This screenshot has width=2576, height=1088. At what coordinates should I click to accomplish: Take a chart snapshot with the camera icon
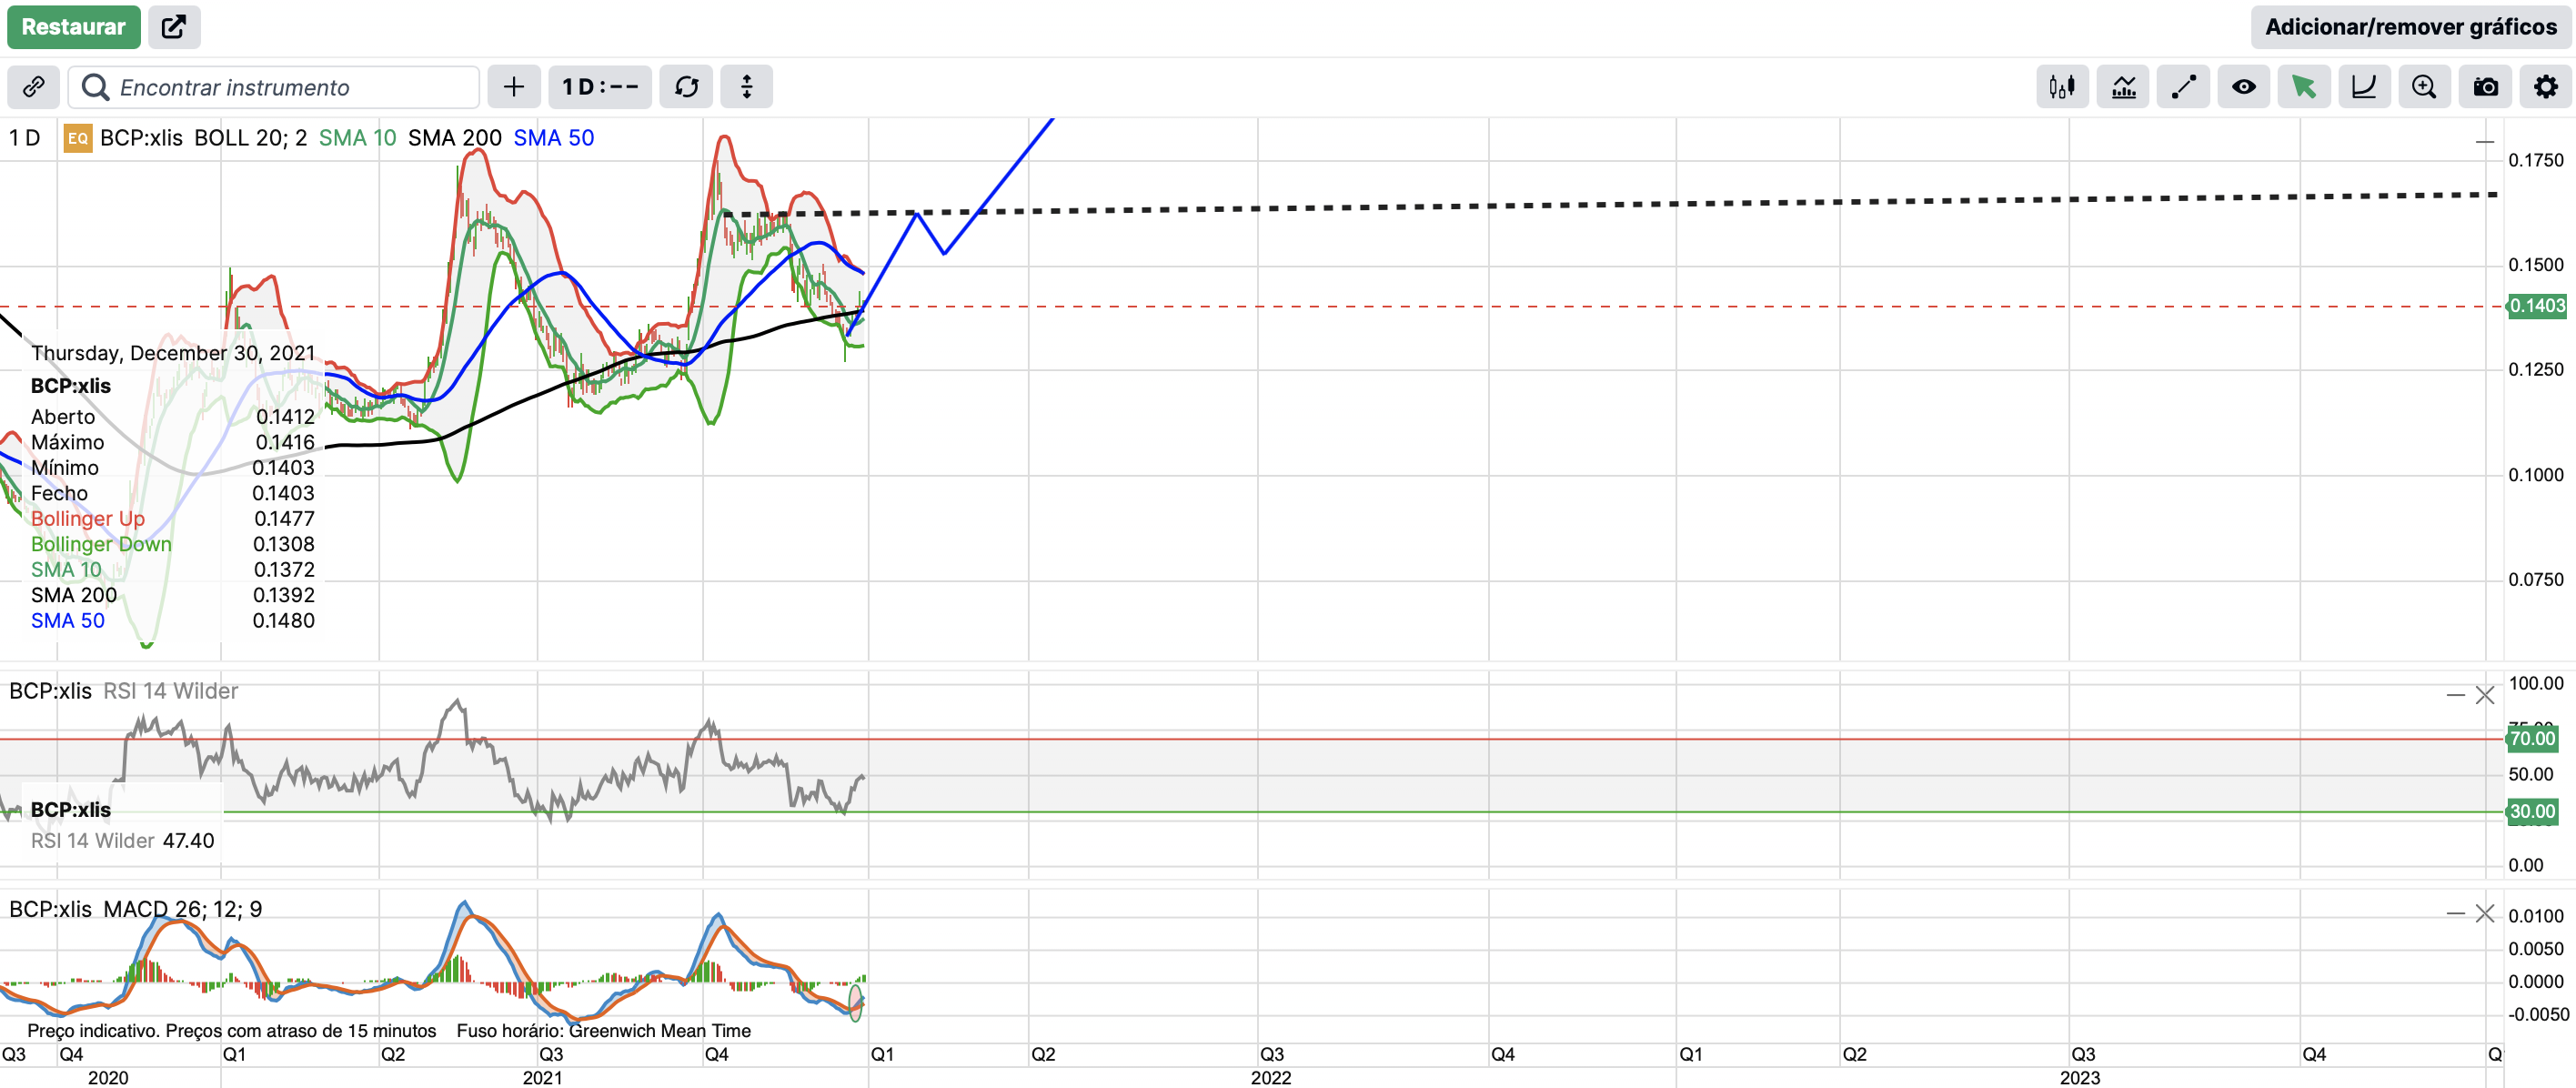tap(2485, 87)
